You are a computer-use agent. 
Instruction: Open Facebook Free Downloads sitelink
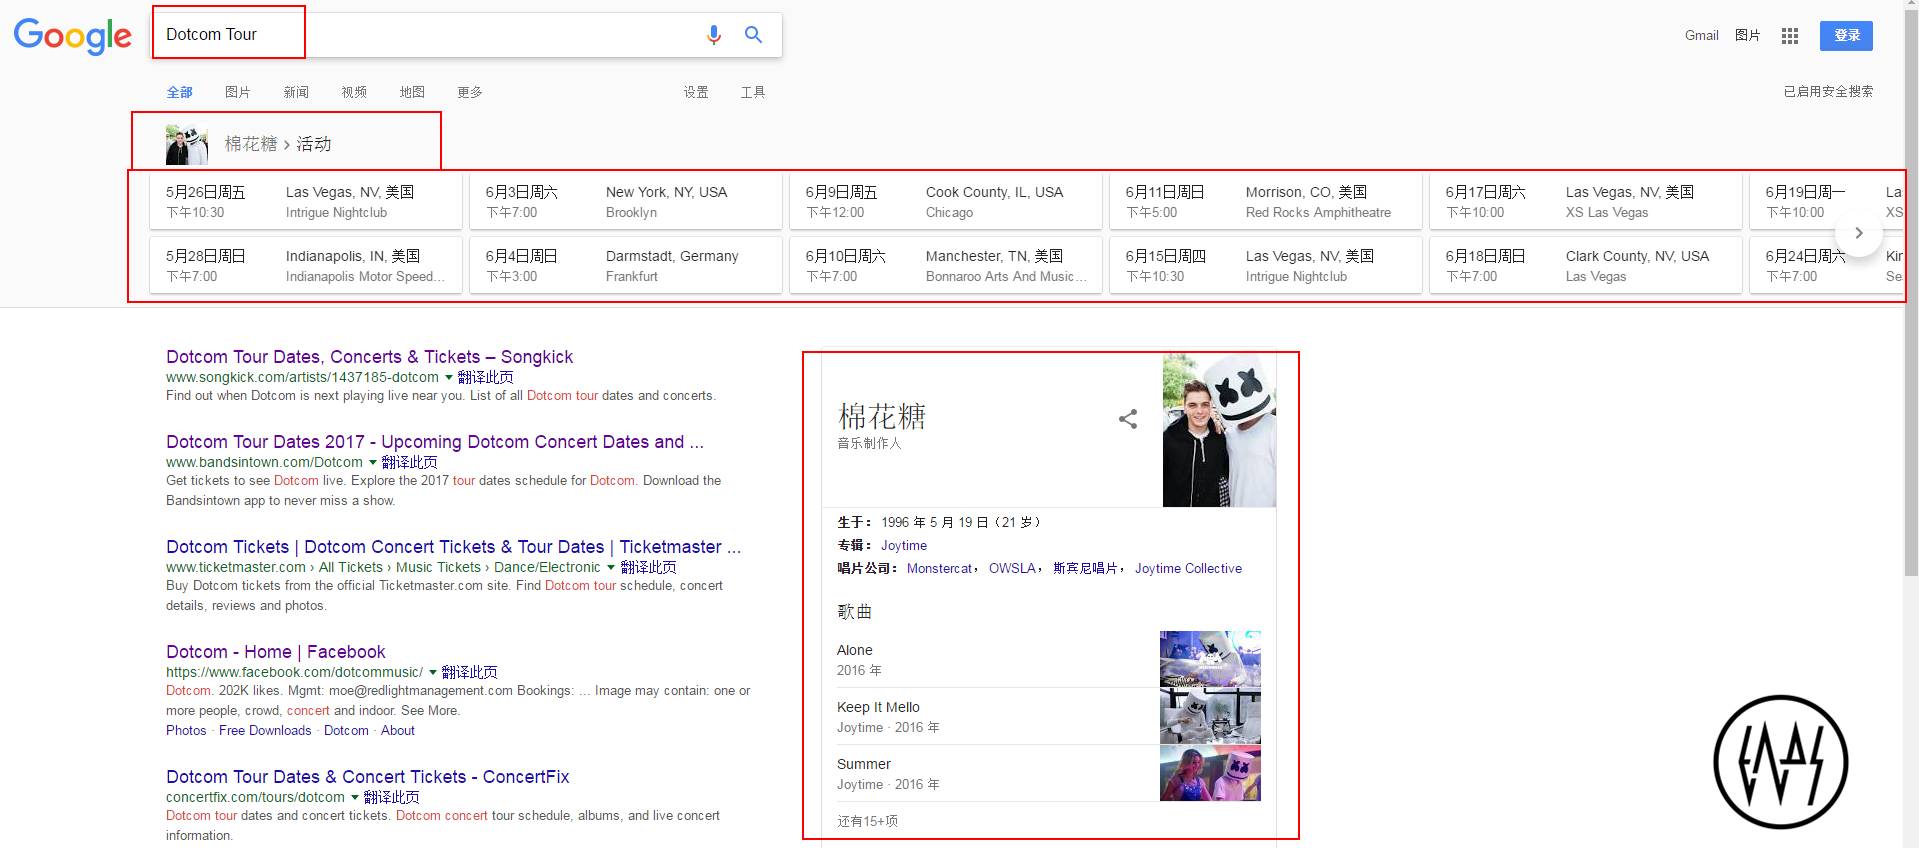tap(265, 731)
